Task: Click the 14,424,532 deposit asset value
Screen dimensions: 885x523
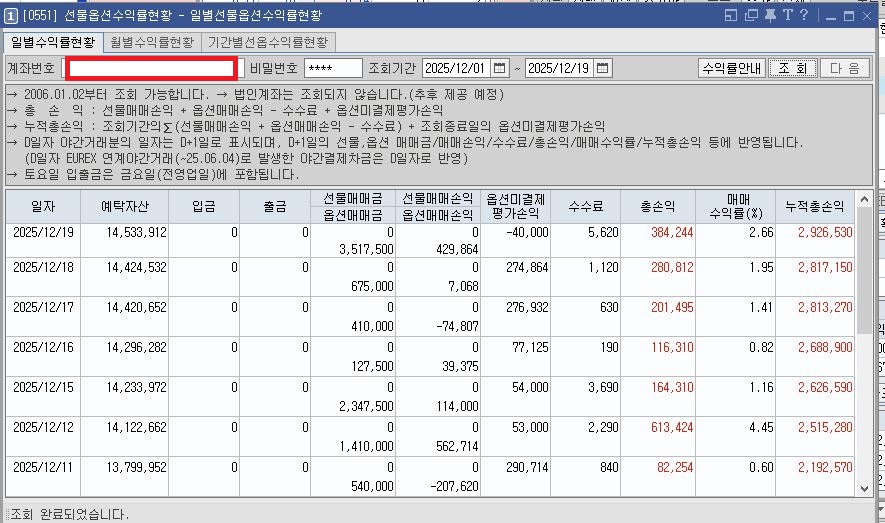Action: coord(137,267)
